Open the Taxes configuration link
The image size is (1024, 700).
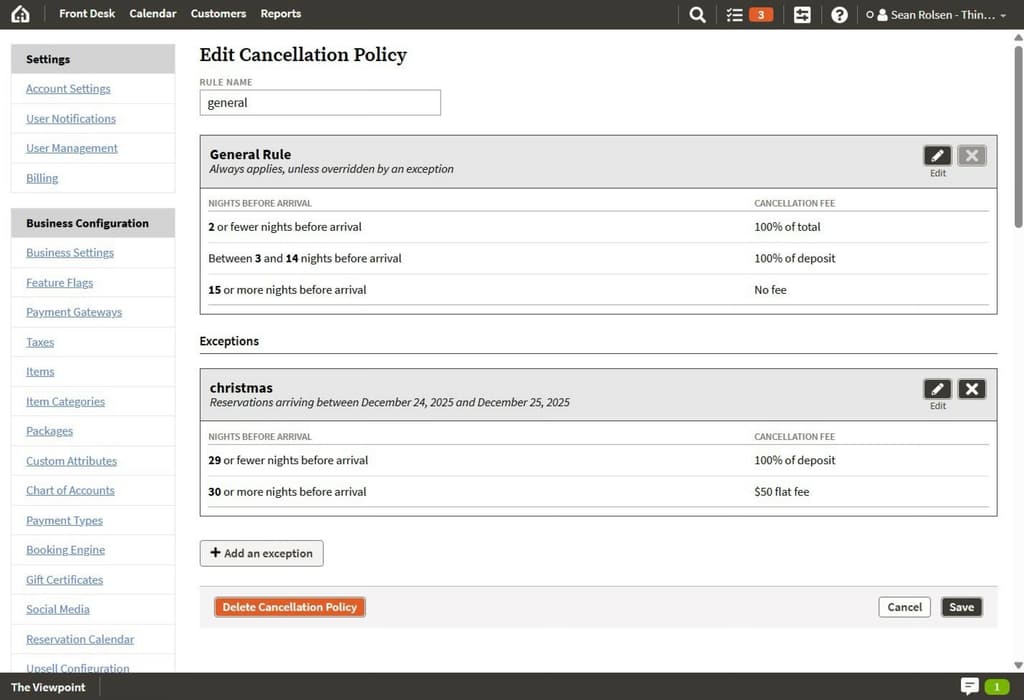point(40,342)
